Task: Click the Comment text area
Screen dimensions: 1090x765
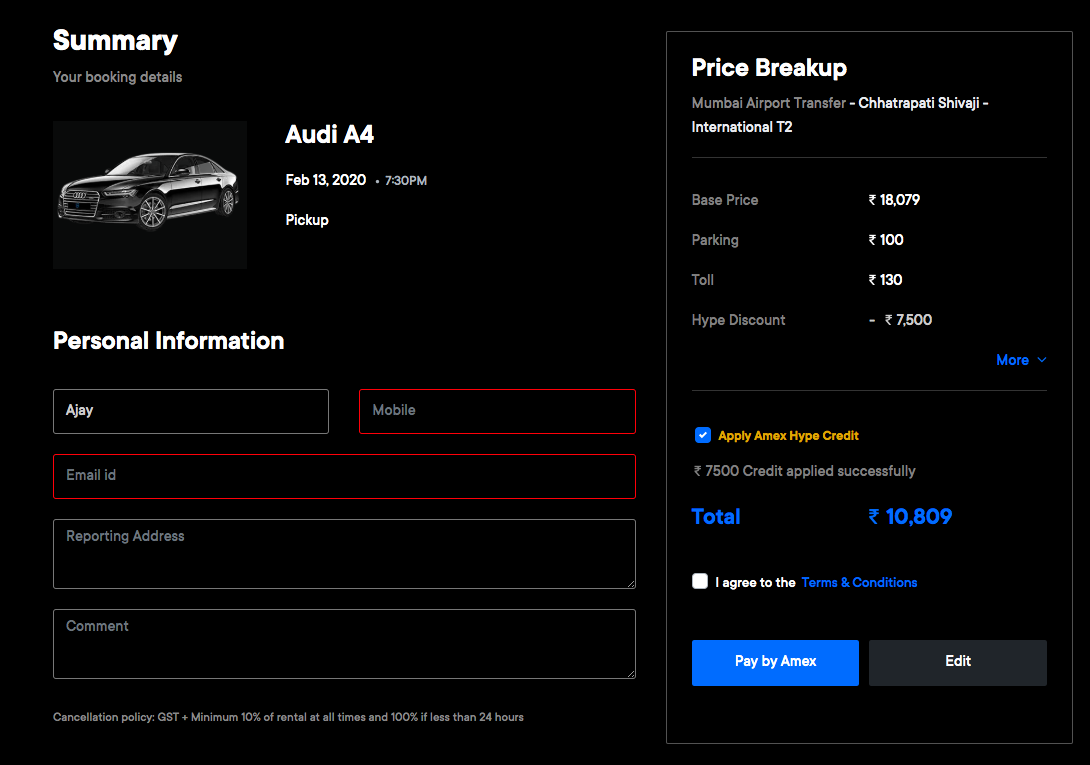Action: [x=344, y=644]
